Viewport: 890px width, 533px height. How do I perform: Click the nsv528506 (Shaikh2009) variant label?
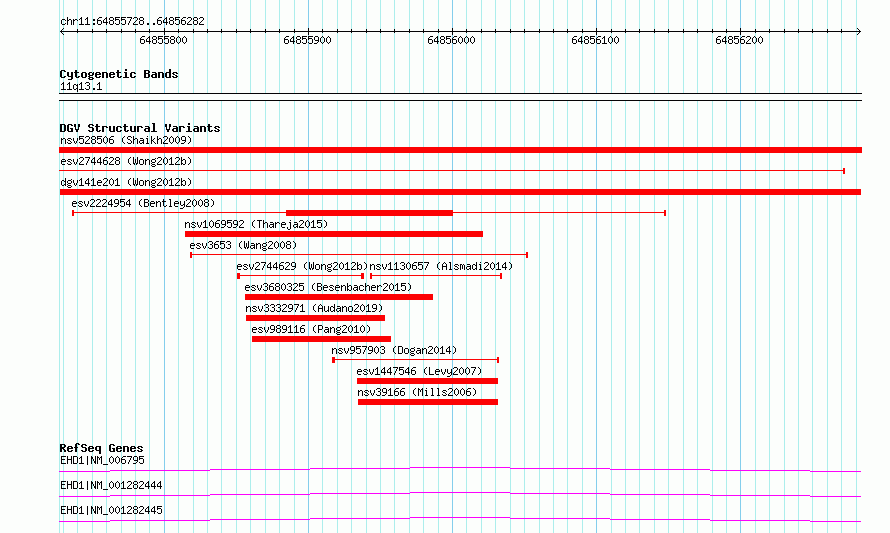click(126, 140)
